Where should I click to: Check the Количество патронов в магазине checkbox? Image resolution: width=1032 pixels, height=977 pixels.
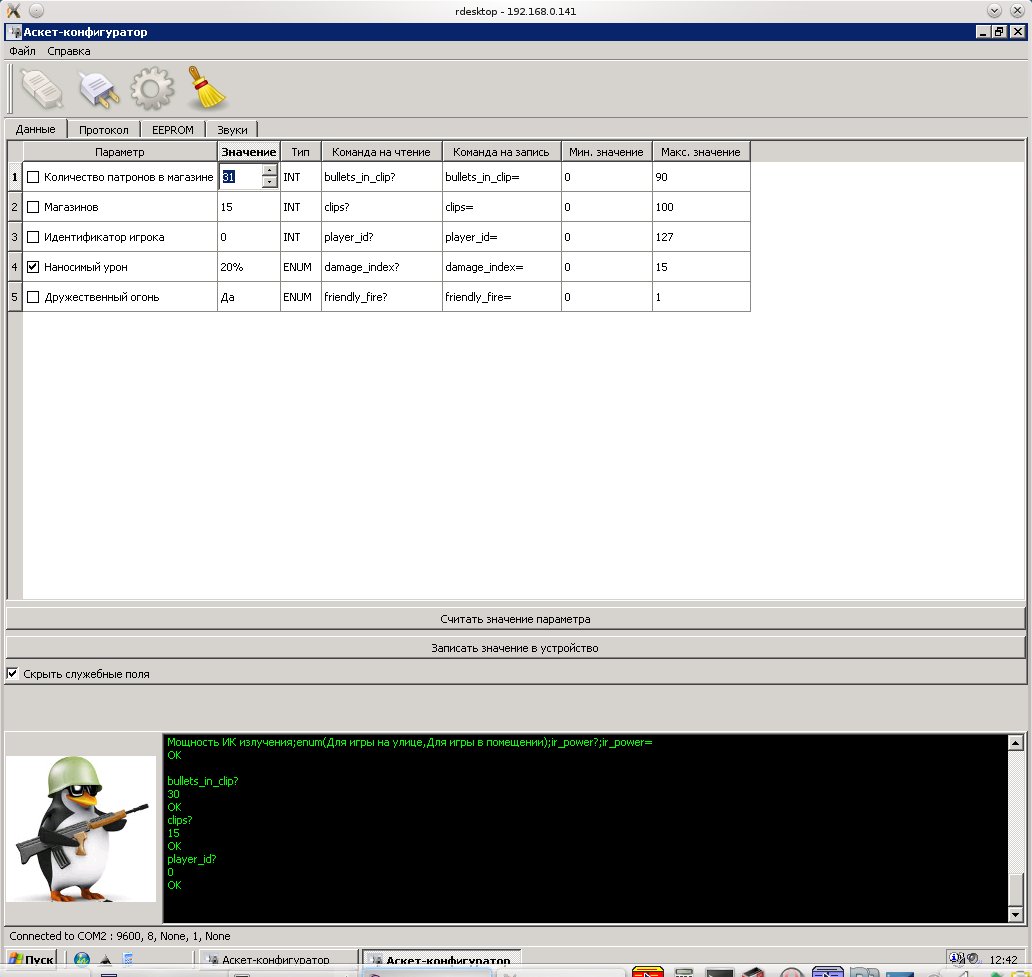tap(33, 177)
